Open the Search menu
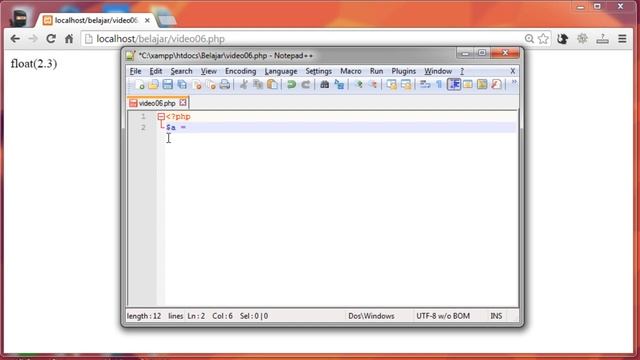The height and width of the screenshot is (360, 640). tap(181, 71)
